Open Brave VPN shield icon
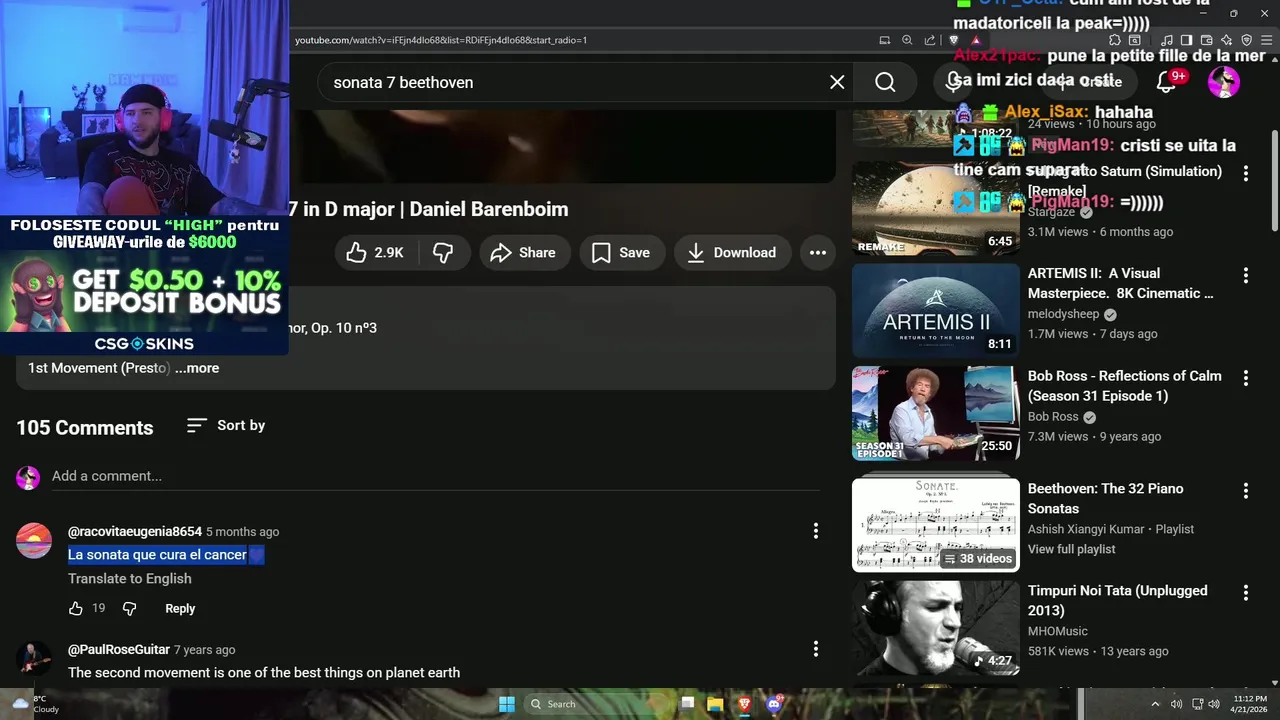 [x=1246, y=40]
